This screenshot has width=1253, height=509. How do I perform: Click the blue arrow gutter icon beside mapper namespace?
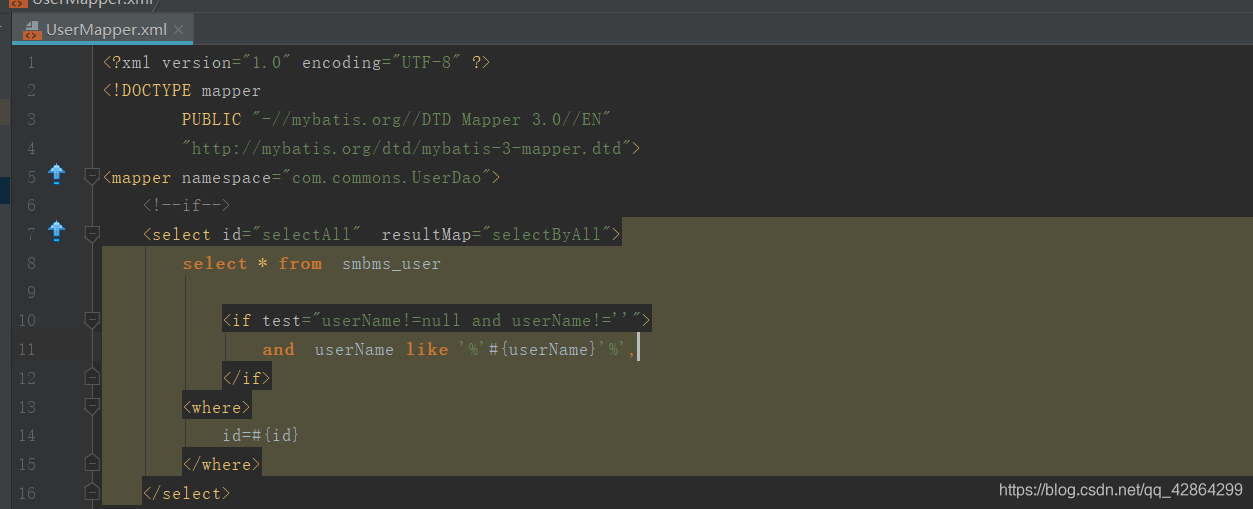pyautogui.click(x=57, y=174)
